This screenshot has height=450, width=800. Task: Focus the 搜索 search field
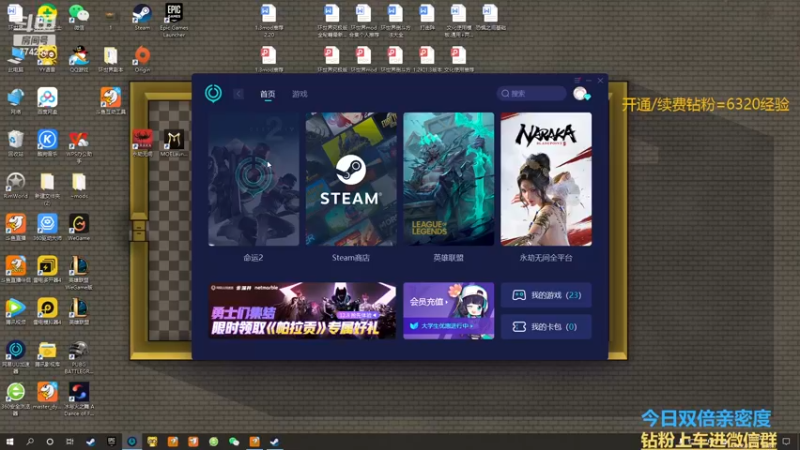click(x=531, y=93)
